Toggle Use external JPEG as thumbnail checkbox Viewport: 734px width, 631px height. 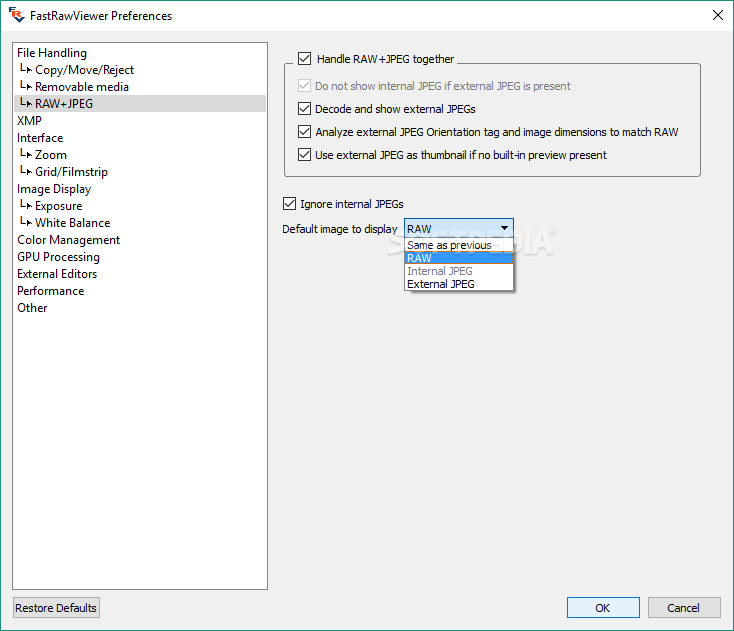click(x=305, y=154)
